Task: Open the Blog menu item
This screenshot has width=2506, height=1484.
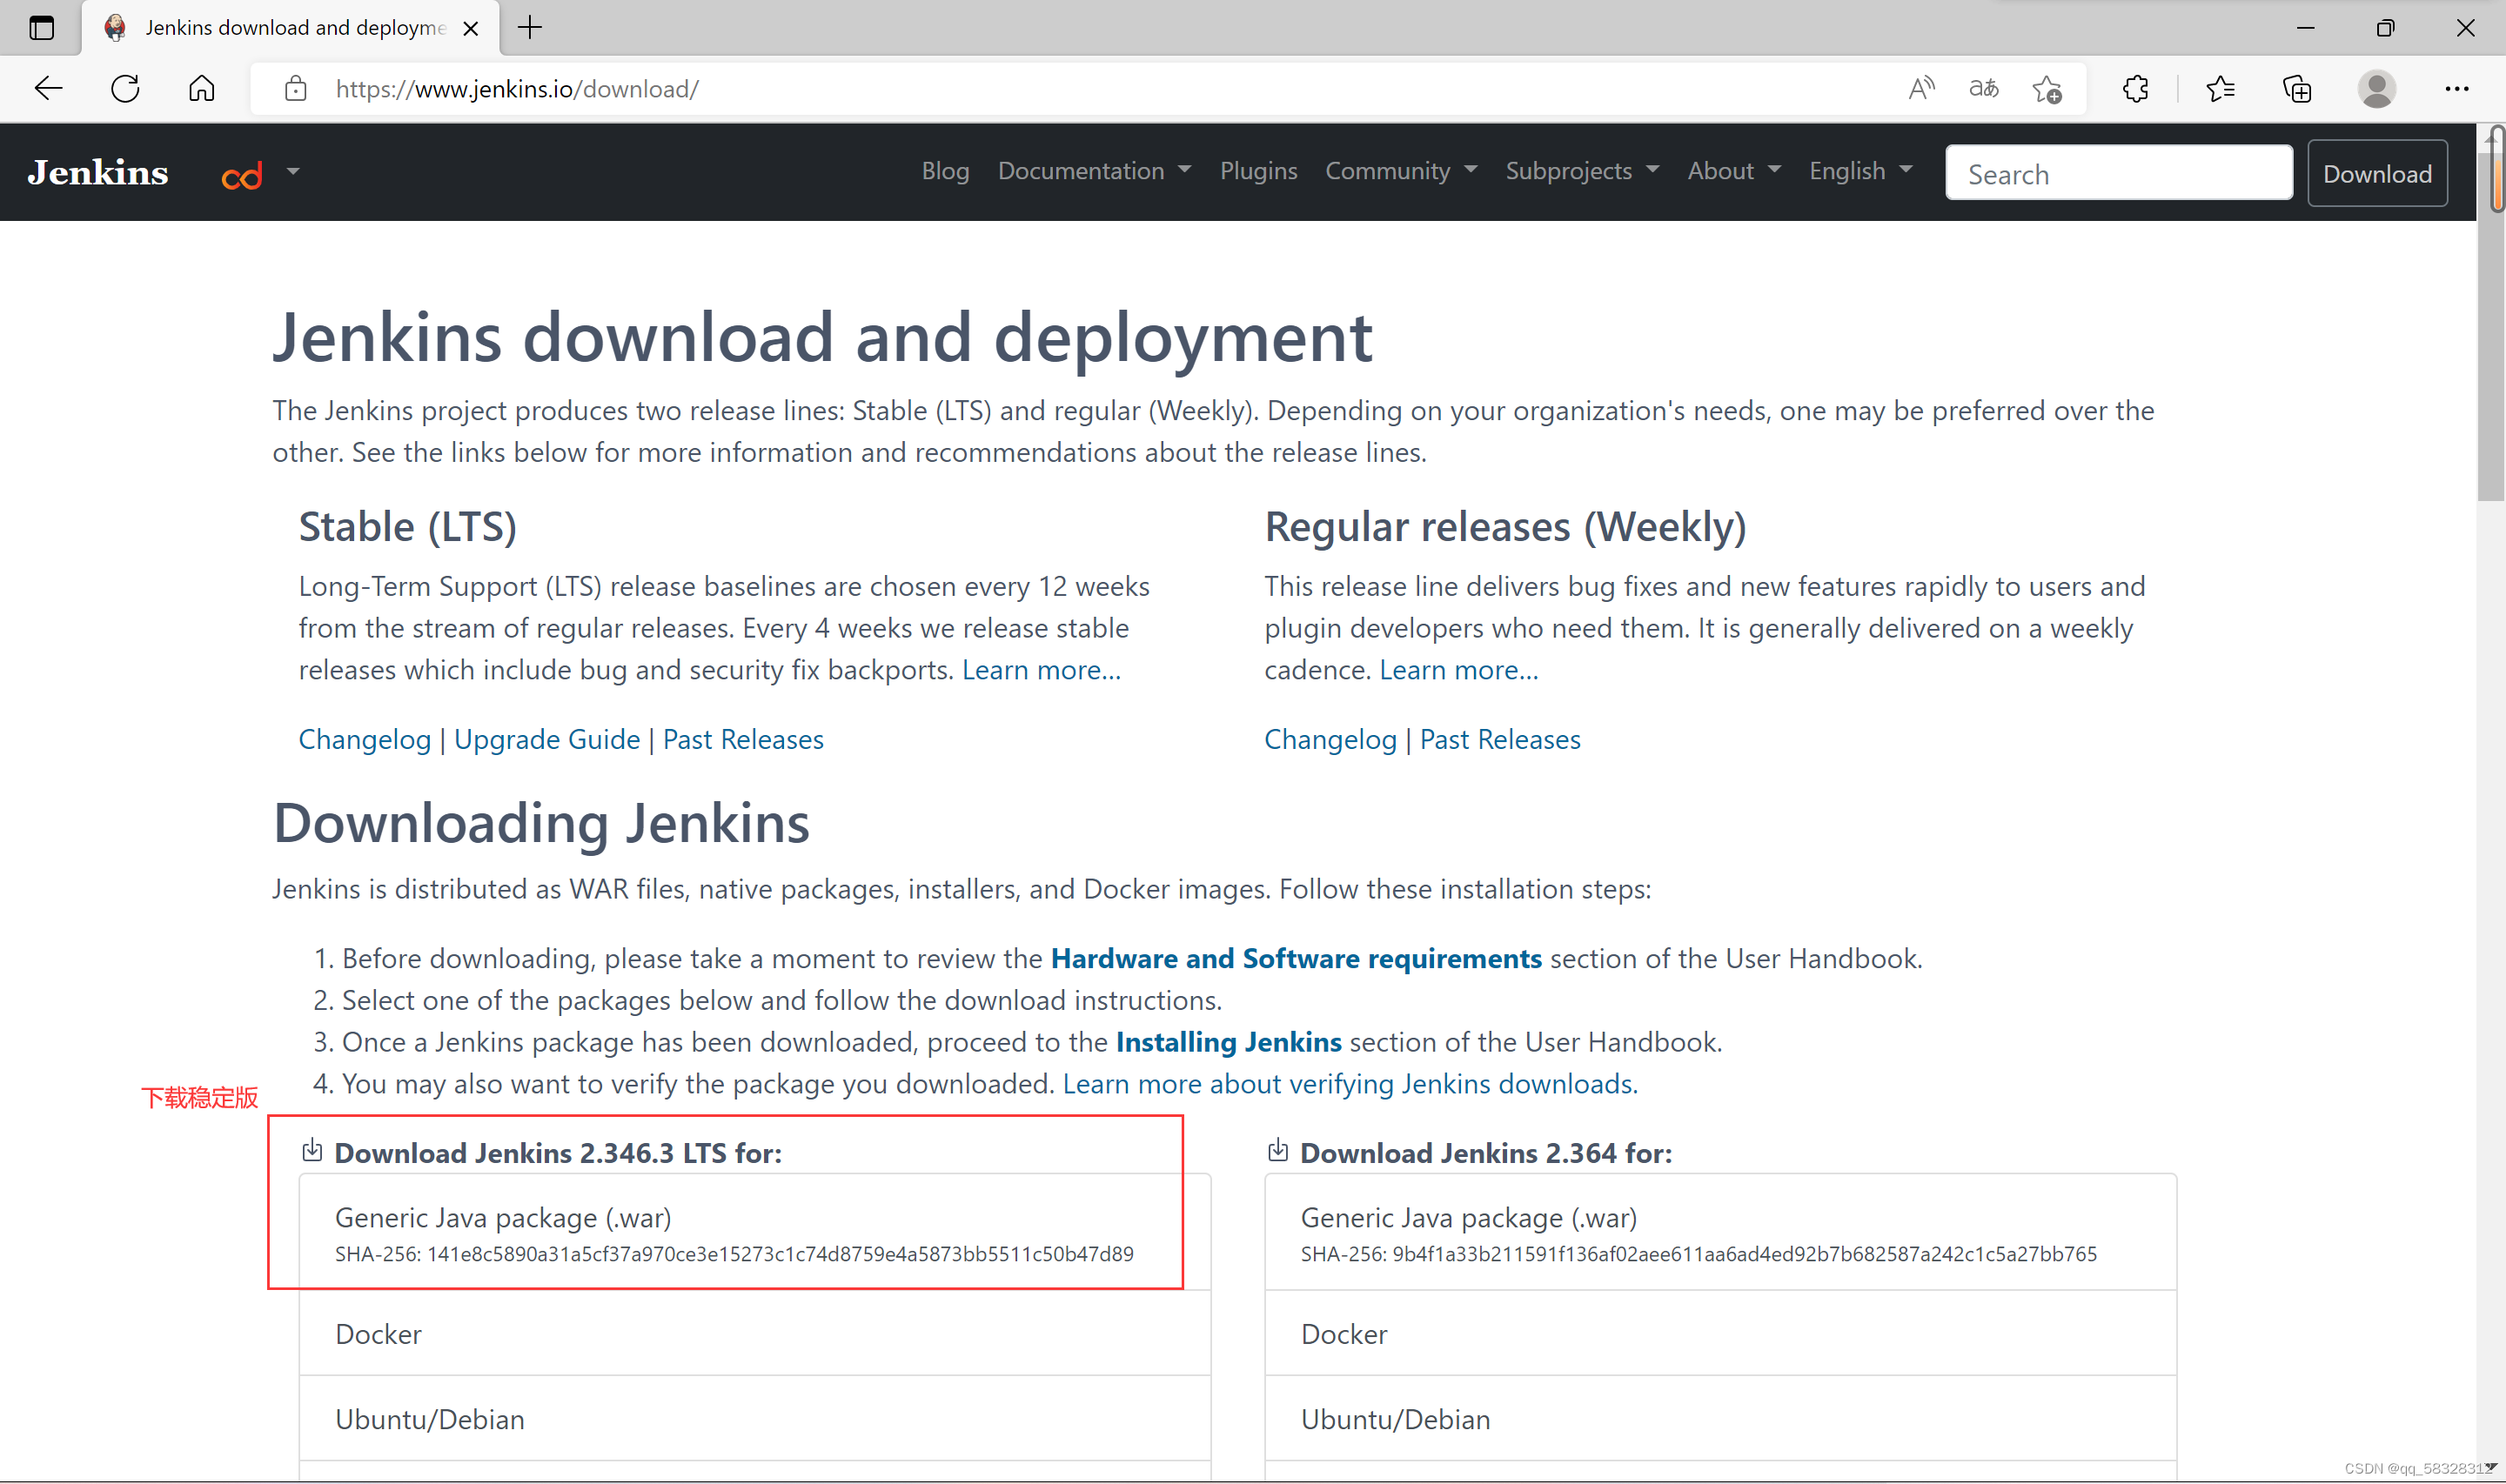Action: 945,171
